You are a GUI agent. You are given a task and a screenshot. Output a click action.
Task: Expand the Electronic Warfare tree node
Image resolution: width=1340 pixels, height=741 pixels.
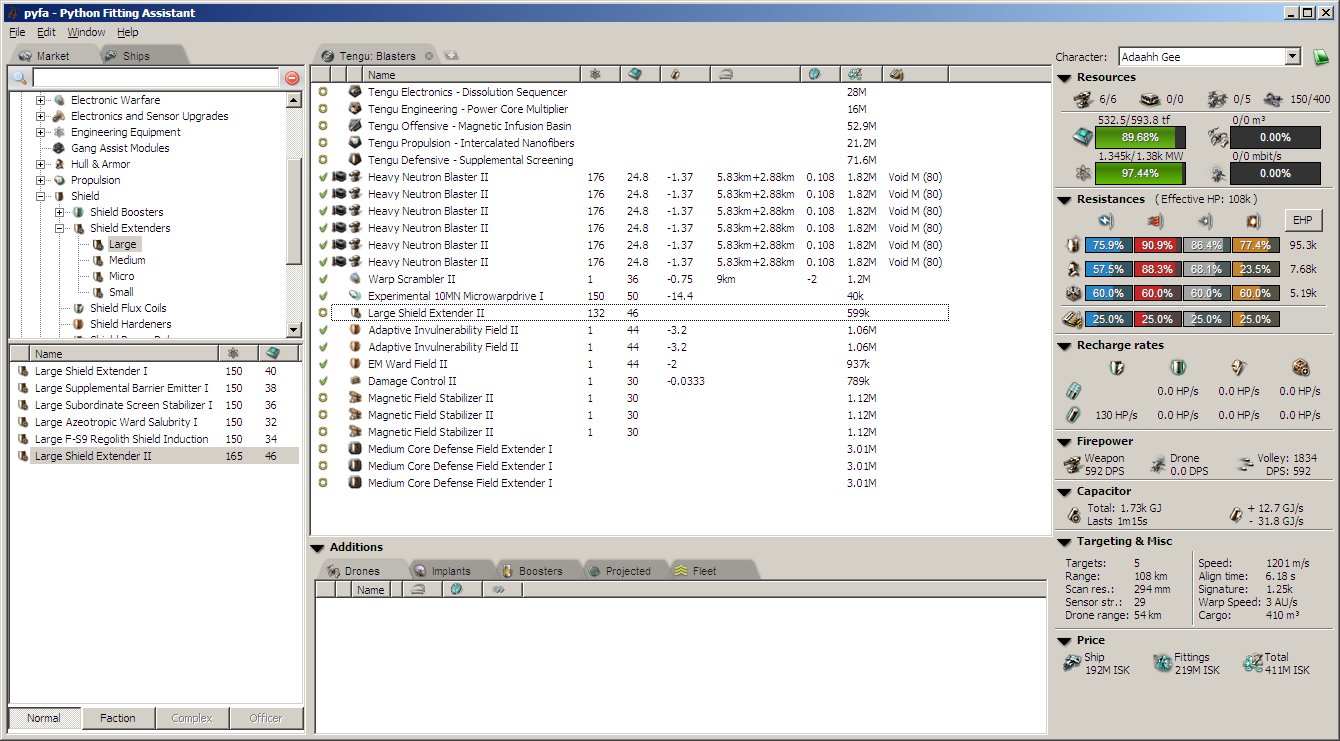pyautogui.click(x=41, y=100)
